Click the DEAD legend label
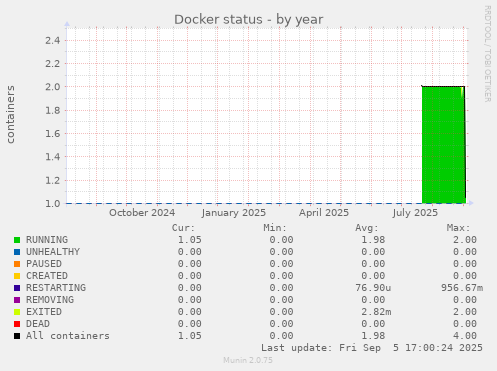 [38, 324]
